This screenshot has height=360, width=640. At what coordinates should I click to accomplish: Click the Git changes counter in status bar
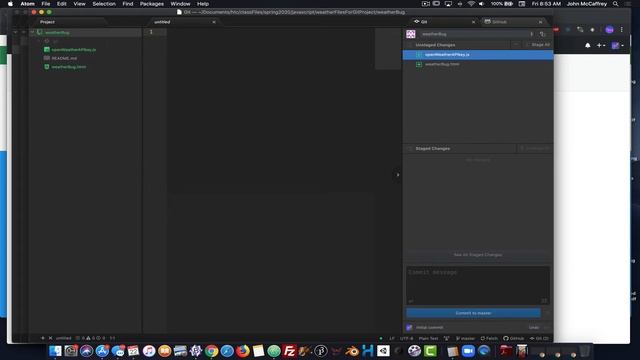[539, 338]
